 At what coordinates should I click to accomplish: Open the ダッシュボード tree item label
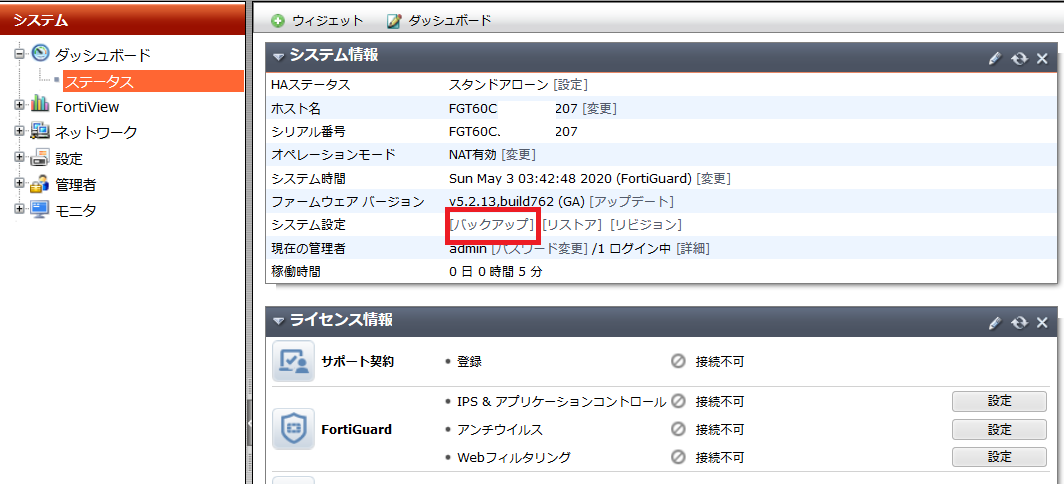click(x=102, y=55)
